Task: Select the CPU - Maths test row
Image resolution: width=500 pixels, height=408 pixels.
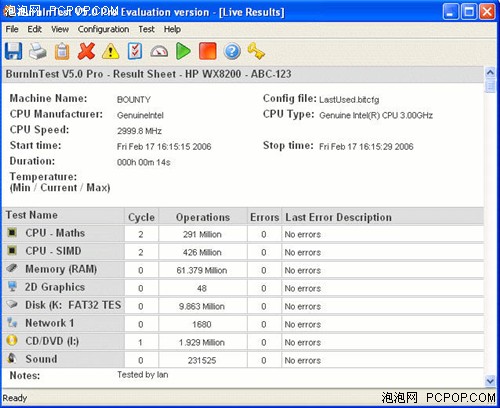Action: pyautogui.click(x=243, y=233)
